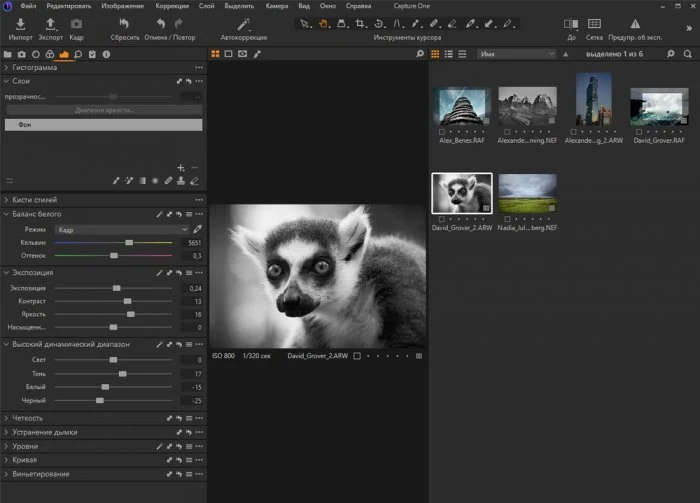Open the White Balance mode dropdown
The image size is (700, 503).
tap(122, 229)
